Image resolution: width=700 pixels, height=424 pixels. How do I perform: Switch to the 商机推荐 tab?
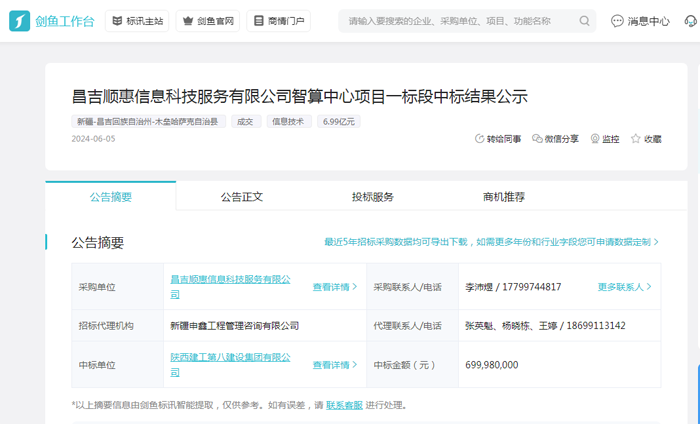click(504, 197)
